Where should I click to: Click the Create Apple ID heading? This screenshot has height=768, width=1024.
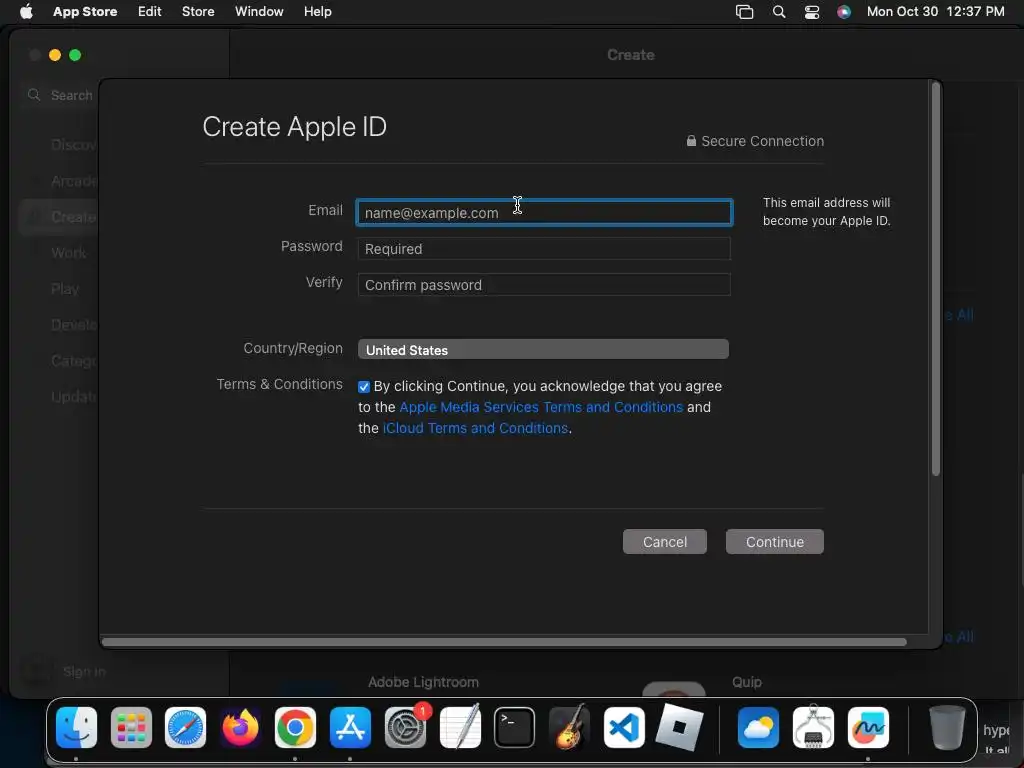click(x=295, y=127)
